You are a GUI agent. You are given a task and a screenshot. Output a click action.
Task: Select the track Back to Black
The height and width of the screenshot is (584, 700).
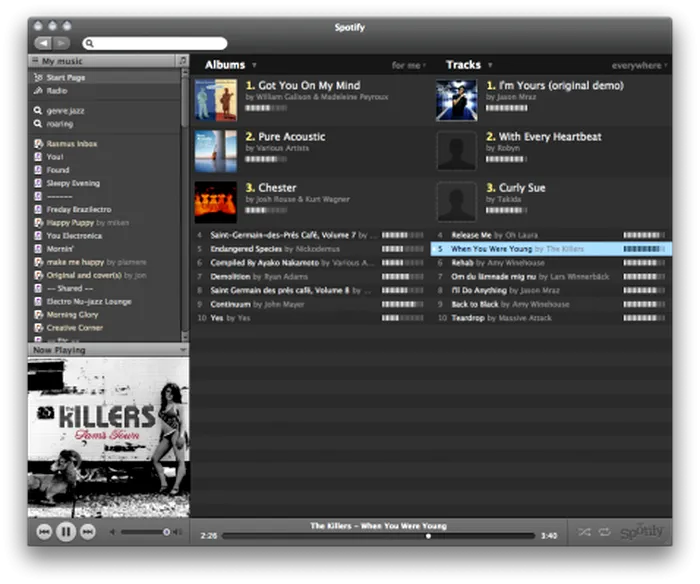click(x=551, y=305)
